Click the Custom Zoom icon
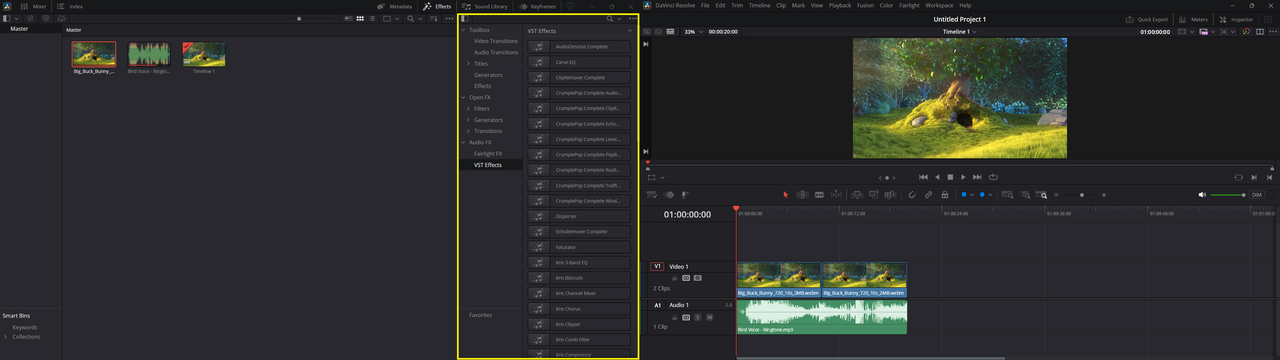 [1041, 194]
